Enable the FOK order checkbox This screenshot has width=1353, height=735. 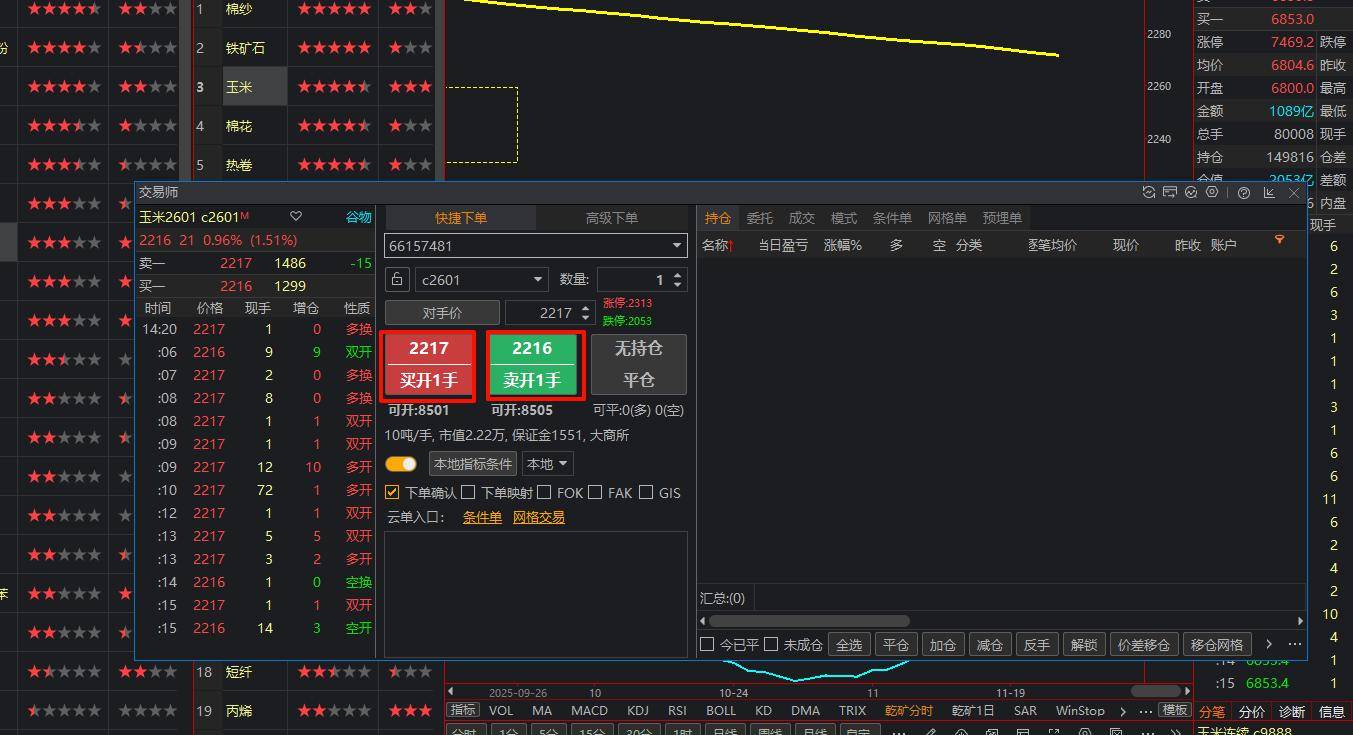(544, 492)
